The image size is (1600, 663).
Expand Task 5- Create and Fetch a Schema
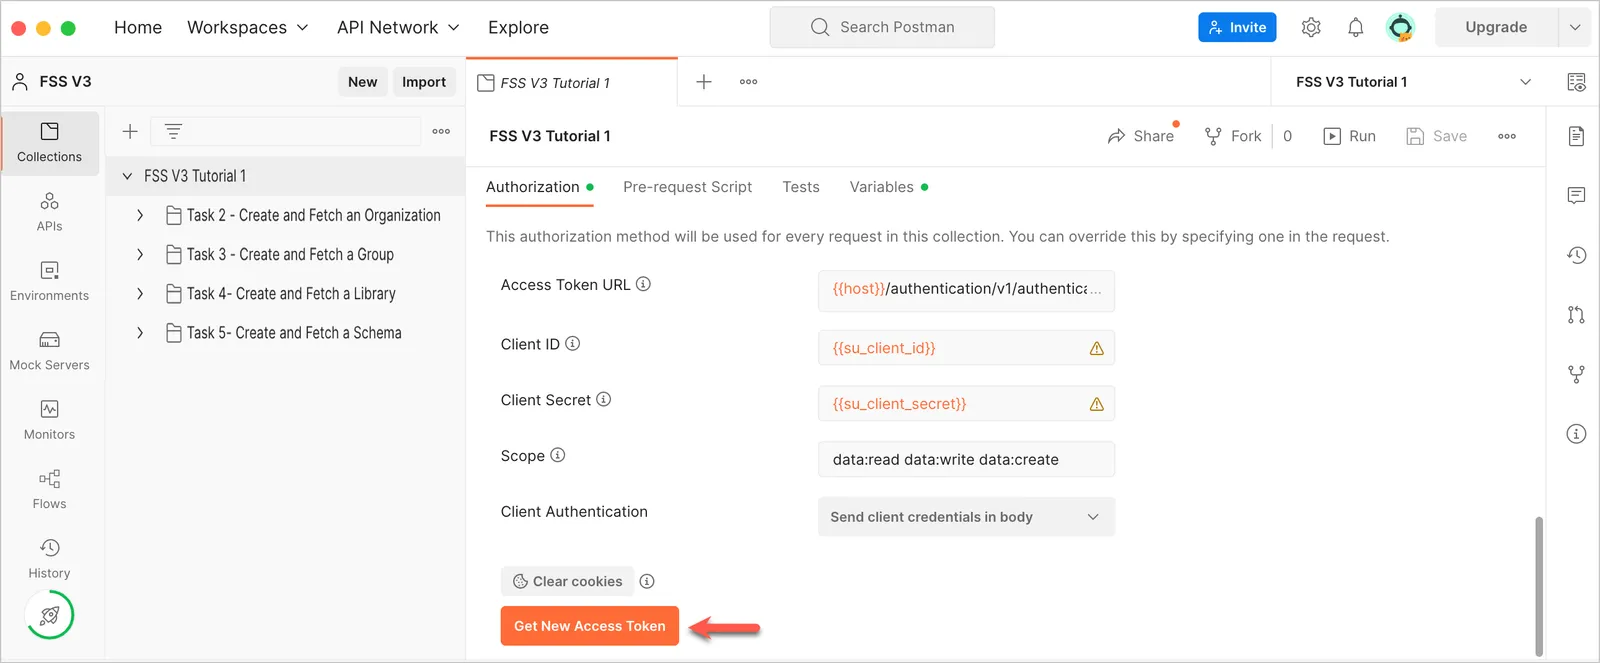139,332
